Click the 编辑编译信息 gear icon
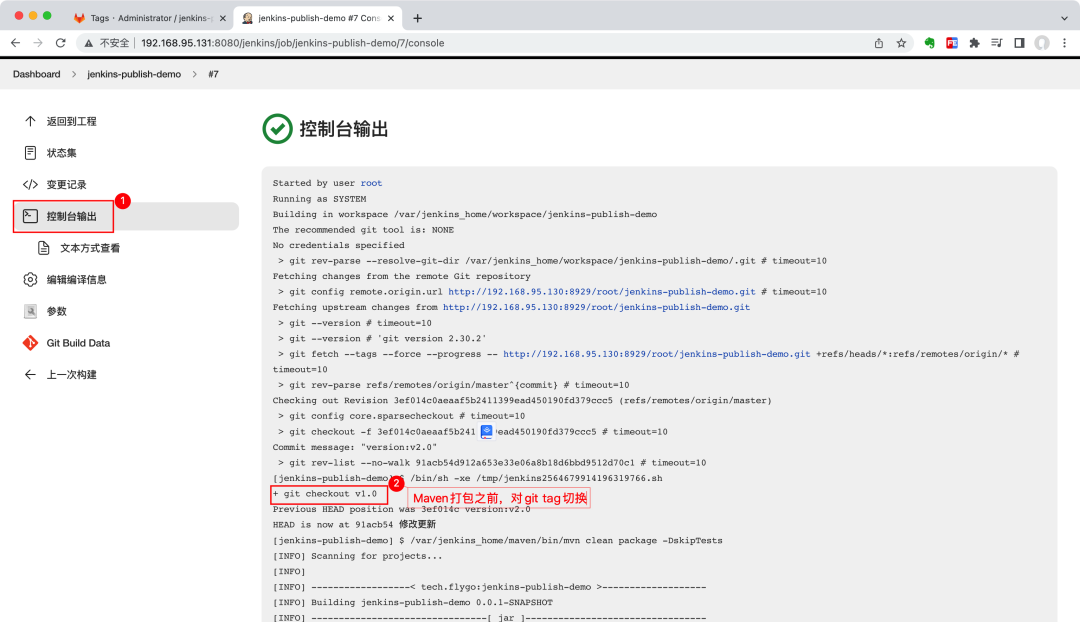 (x=30, y=280)
